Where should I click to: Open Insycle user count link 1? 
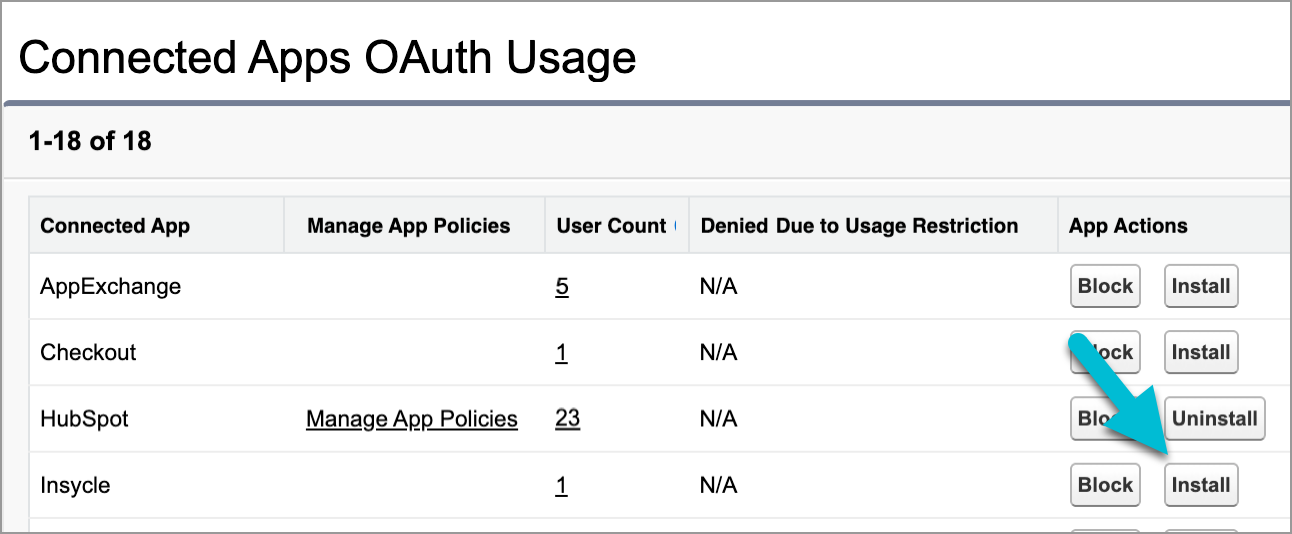(x=562, y=486)
